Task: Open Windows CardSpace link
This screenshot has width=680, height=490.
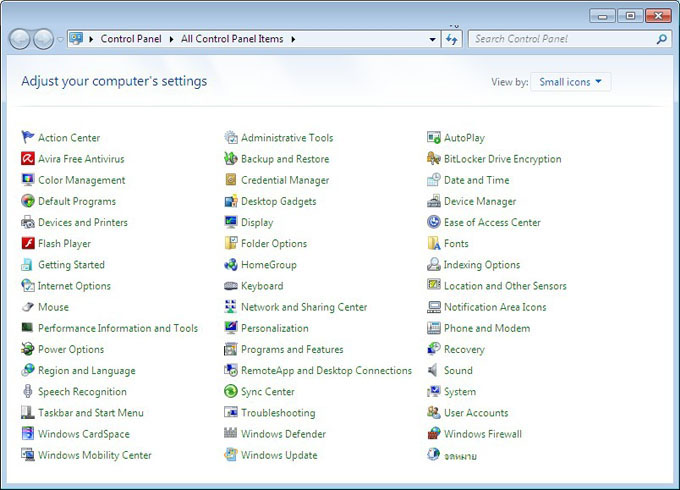Action: [84, 434]
